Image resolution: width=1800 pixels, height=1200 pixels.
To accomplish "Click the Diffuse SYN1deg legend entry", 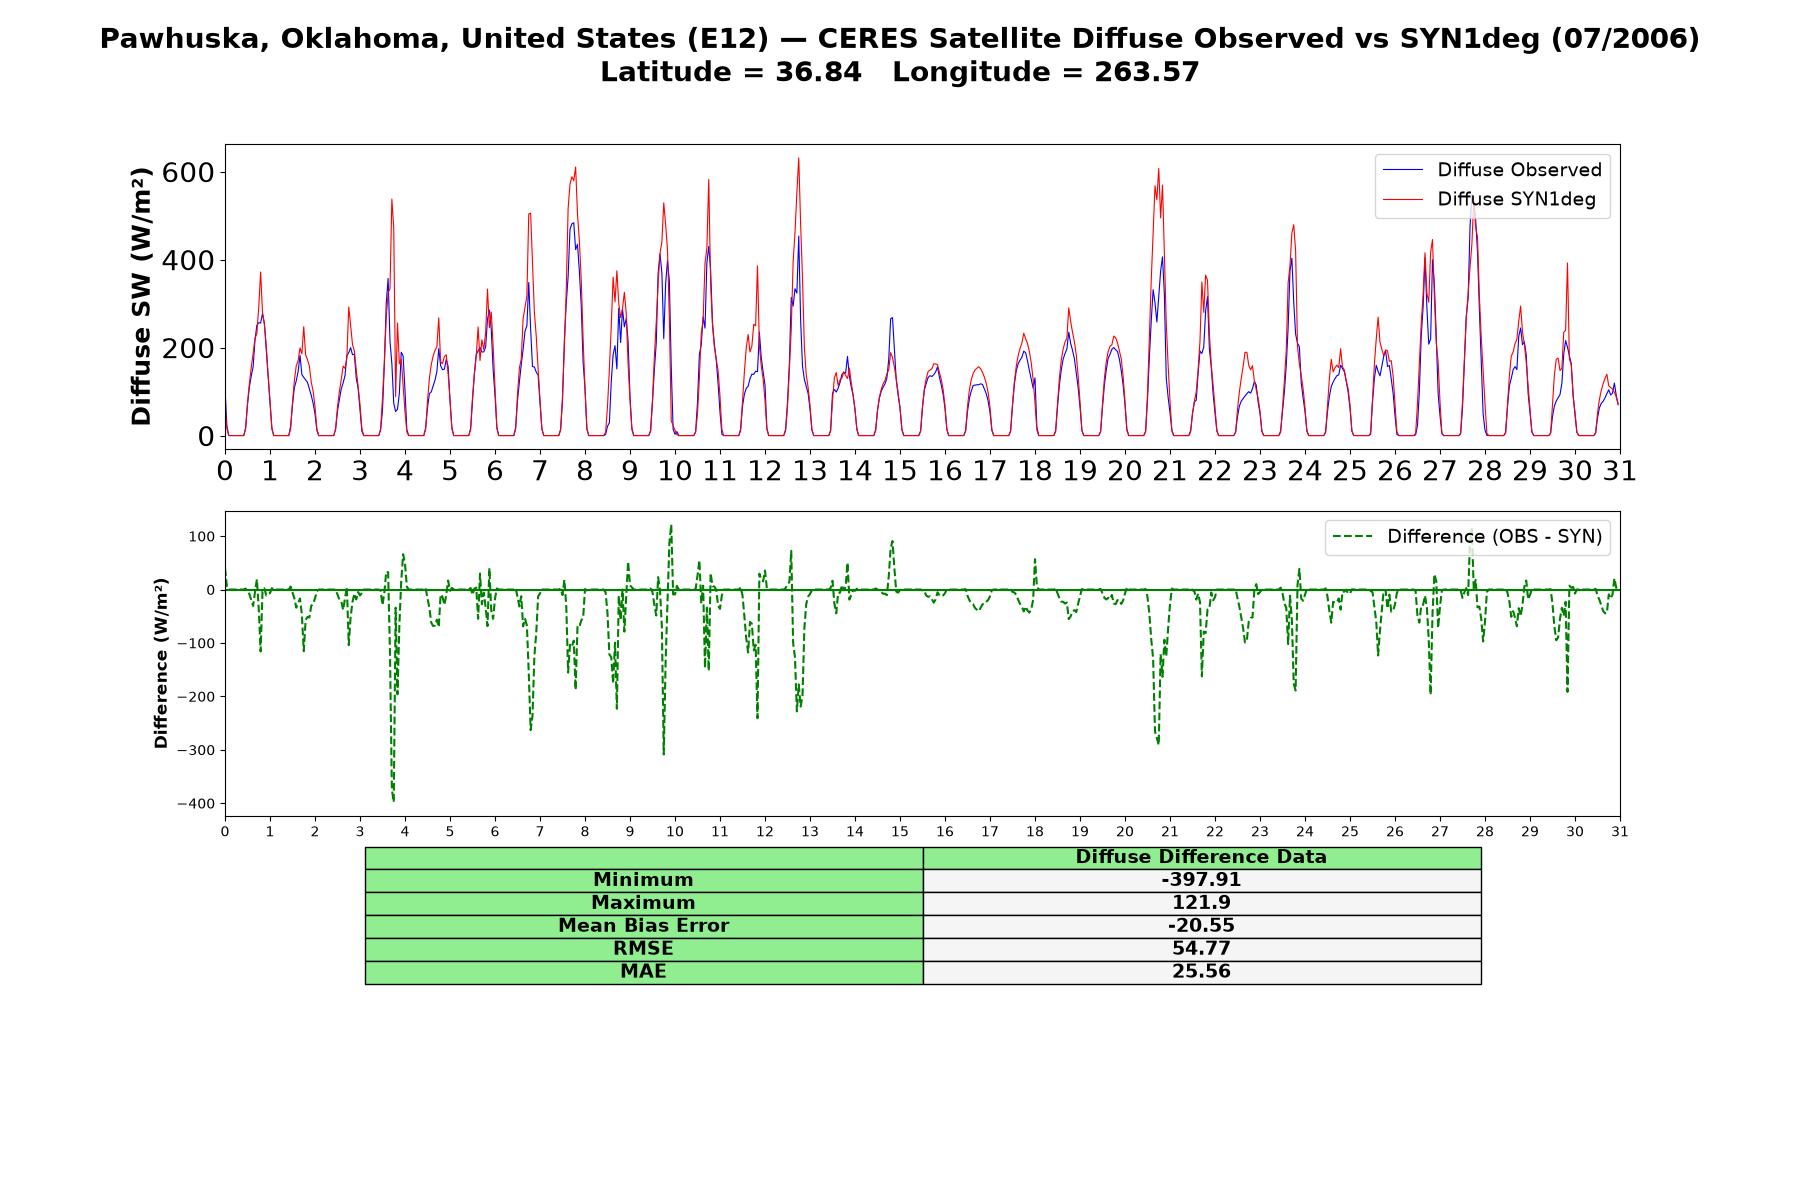I will 1490,199.
